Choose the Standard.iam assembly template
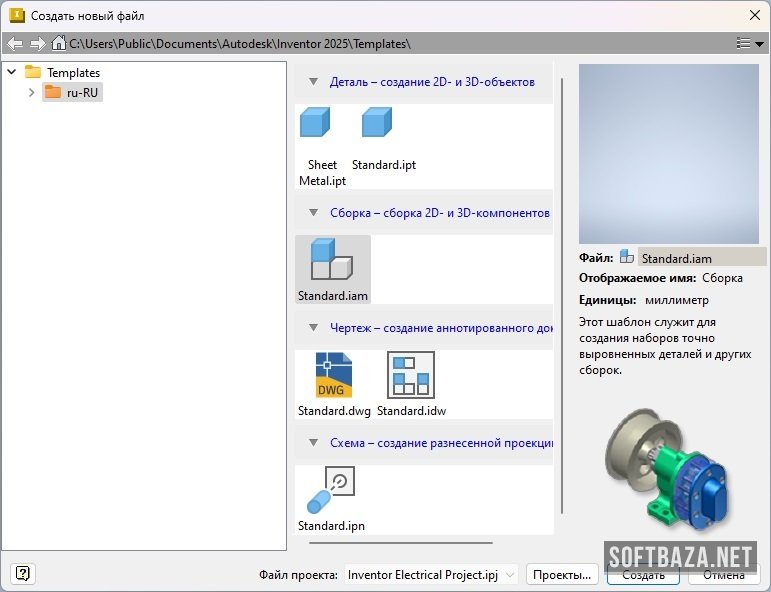This screenshot has width=771, height=592. point(332,260)
